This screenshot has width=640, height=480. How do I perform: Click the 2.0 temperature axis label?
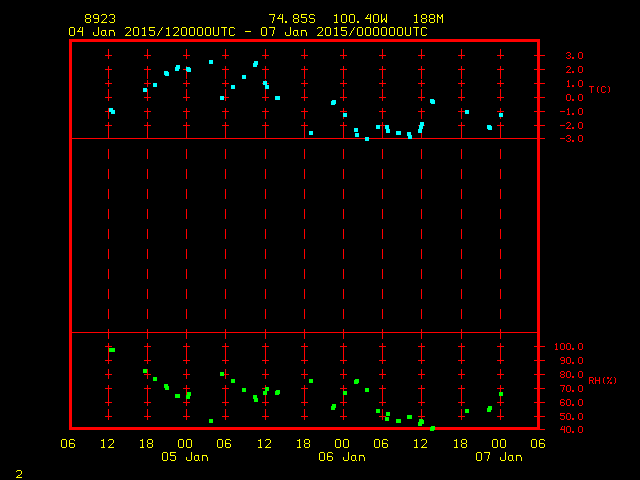(574, 70)
